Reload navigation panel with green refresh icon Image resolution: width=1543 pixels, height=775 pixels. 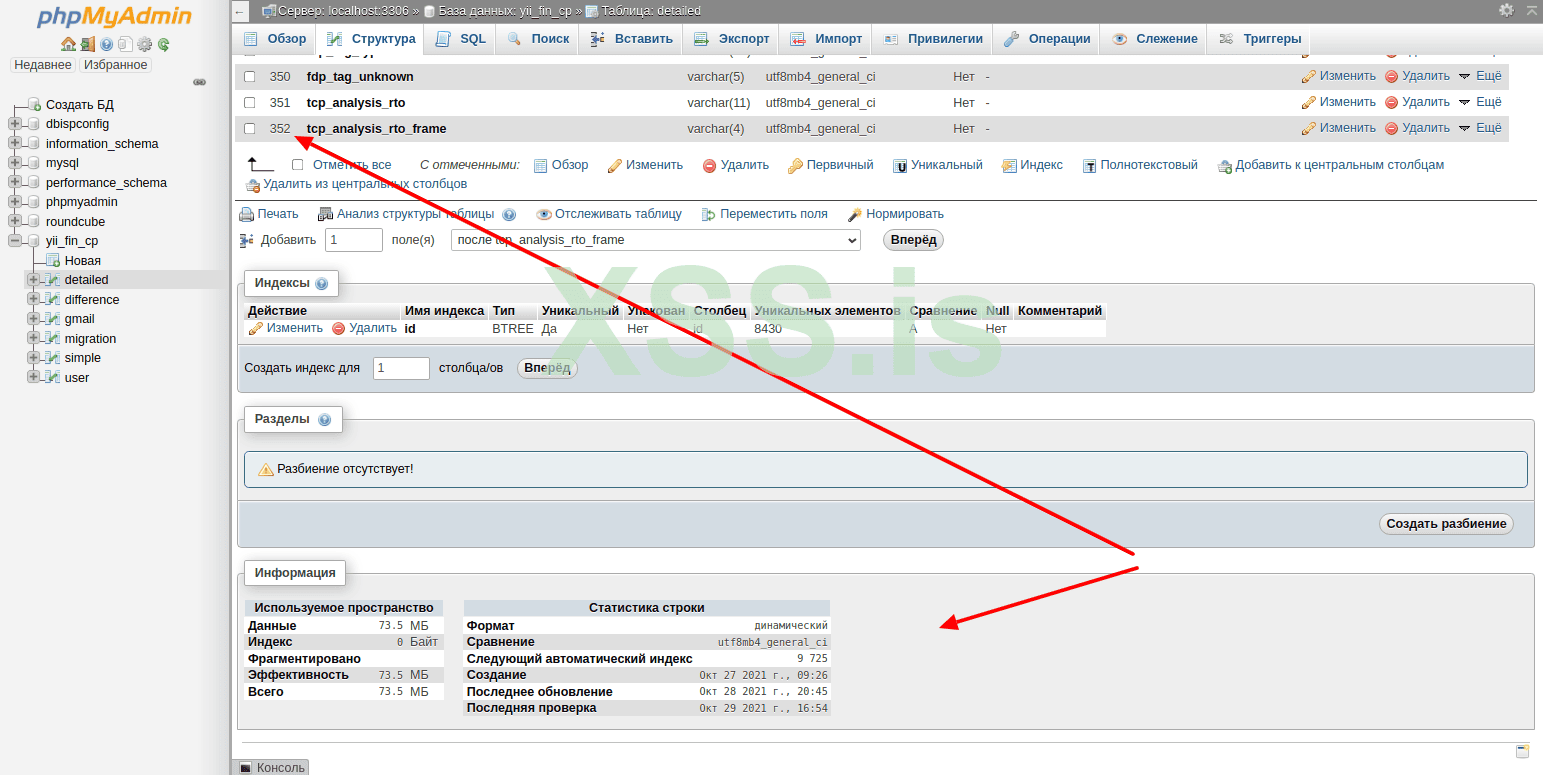163,44
